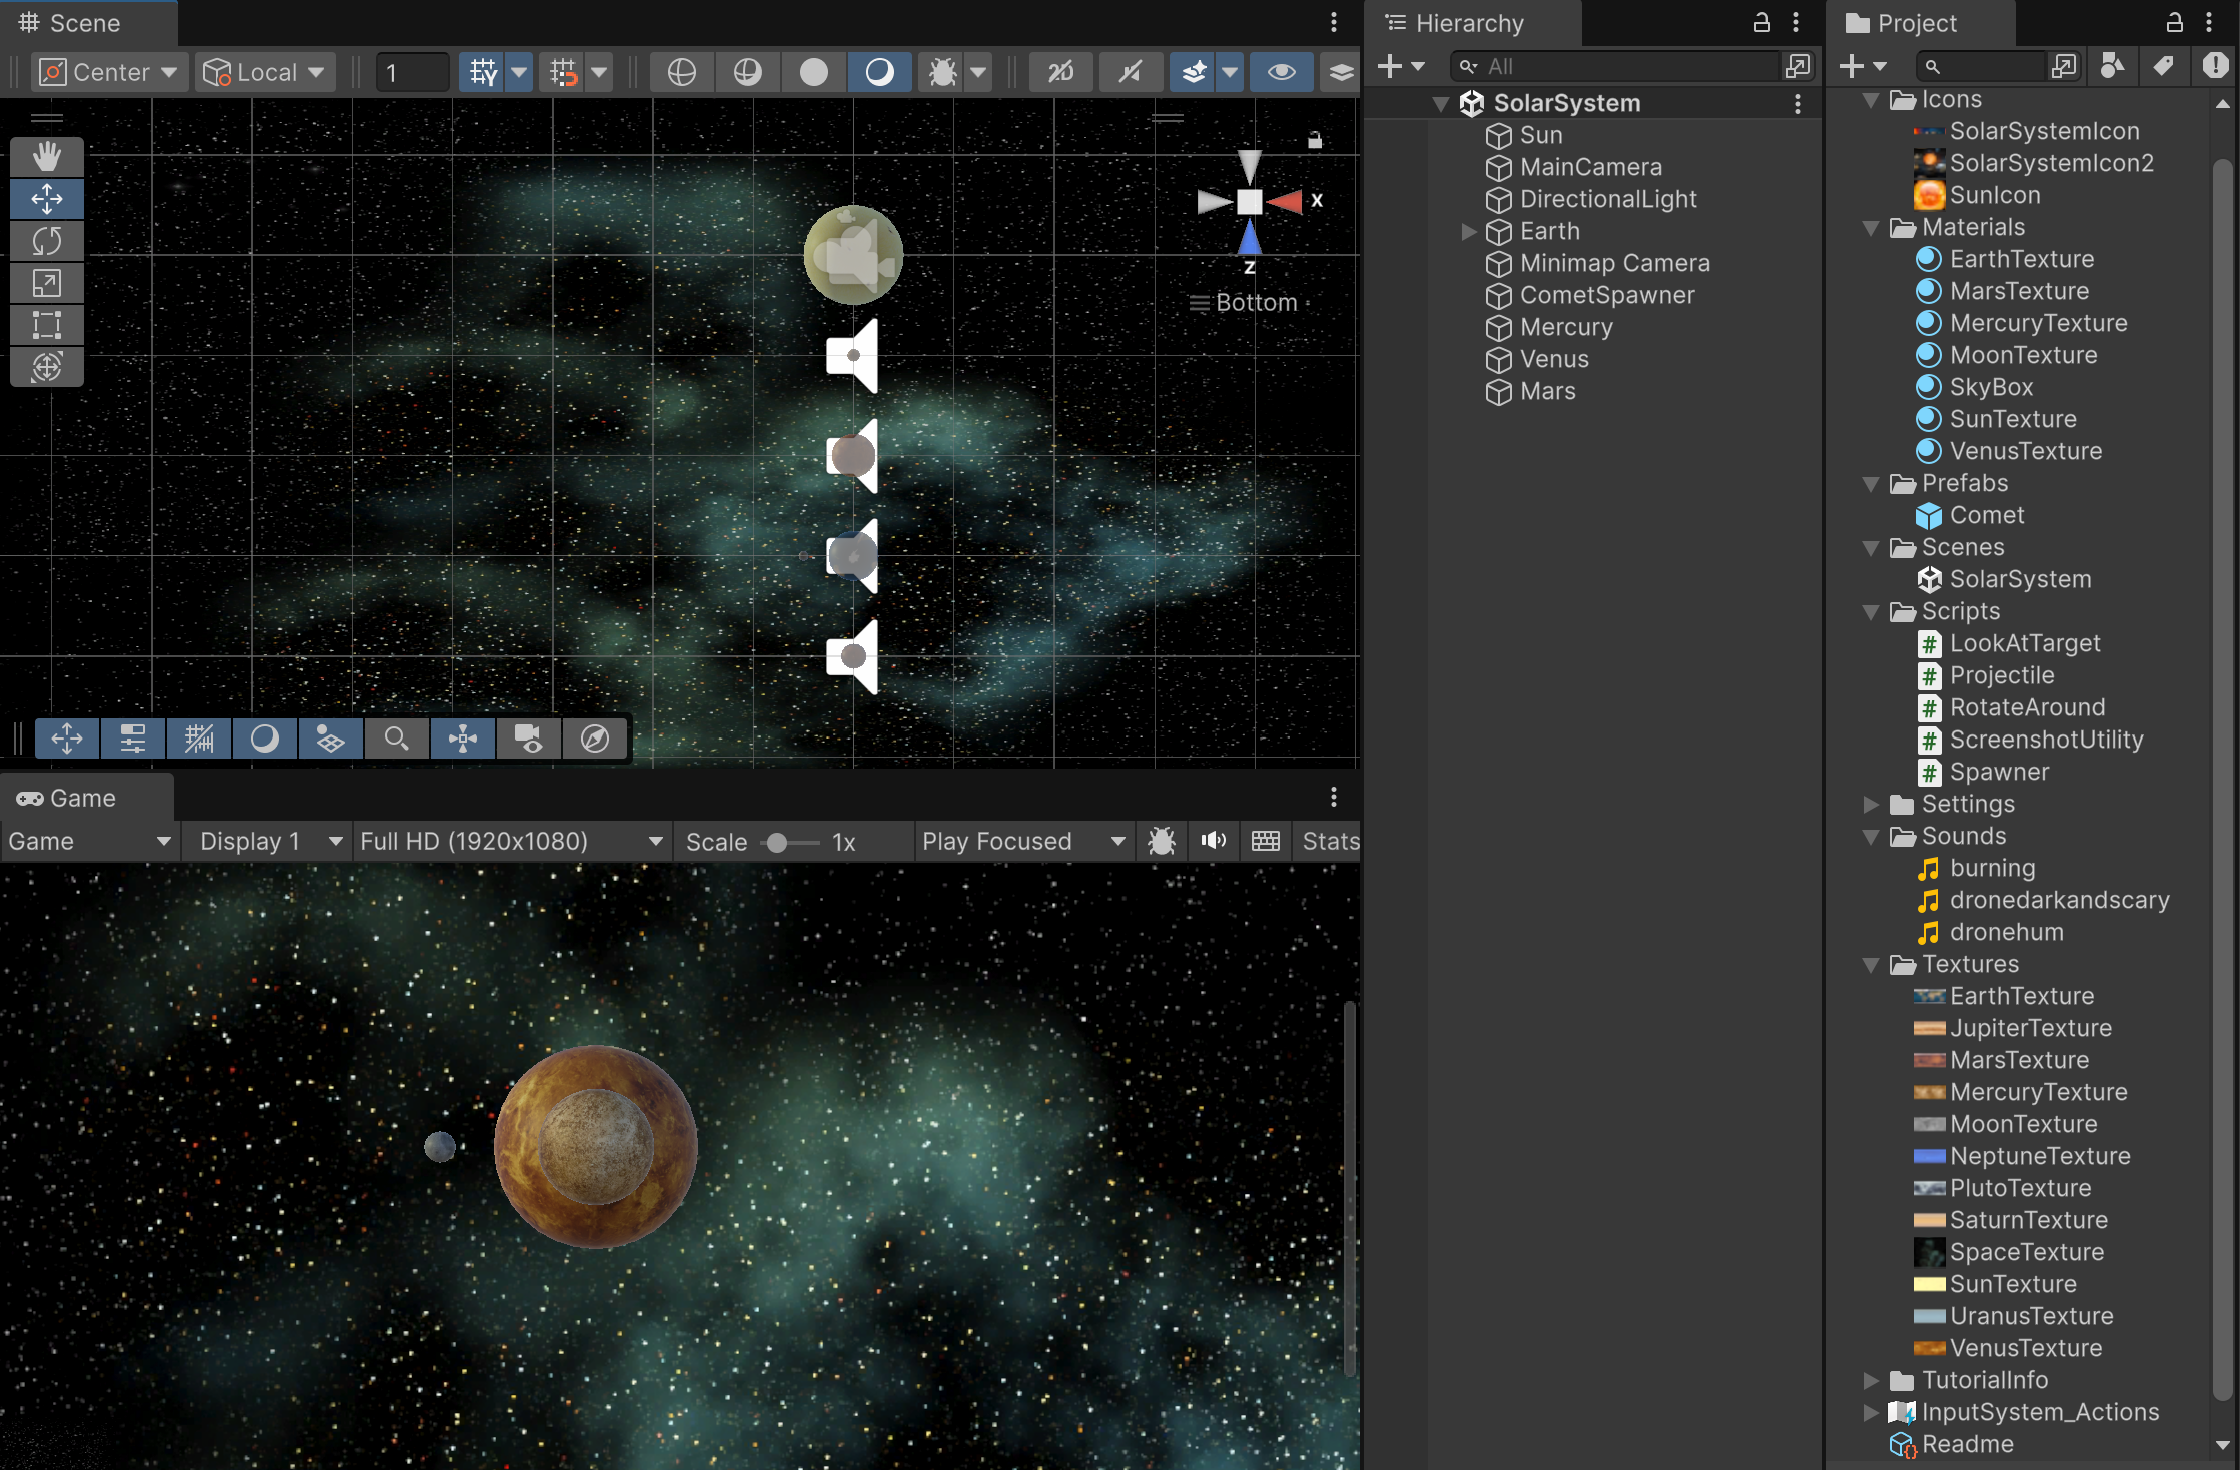This screenshot has height=1470, width=2240.
Task: Click the Game view Scale slider
Action: pyautogui.click(x=790, y=842)
